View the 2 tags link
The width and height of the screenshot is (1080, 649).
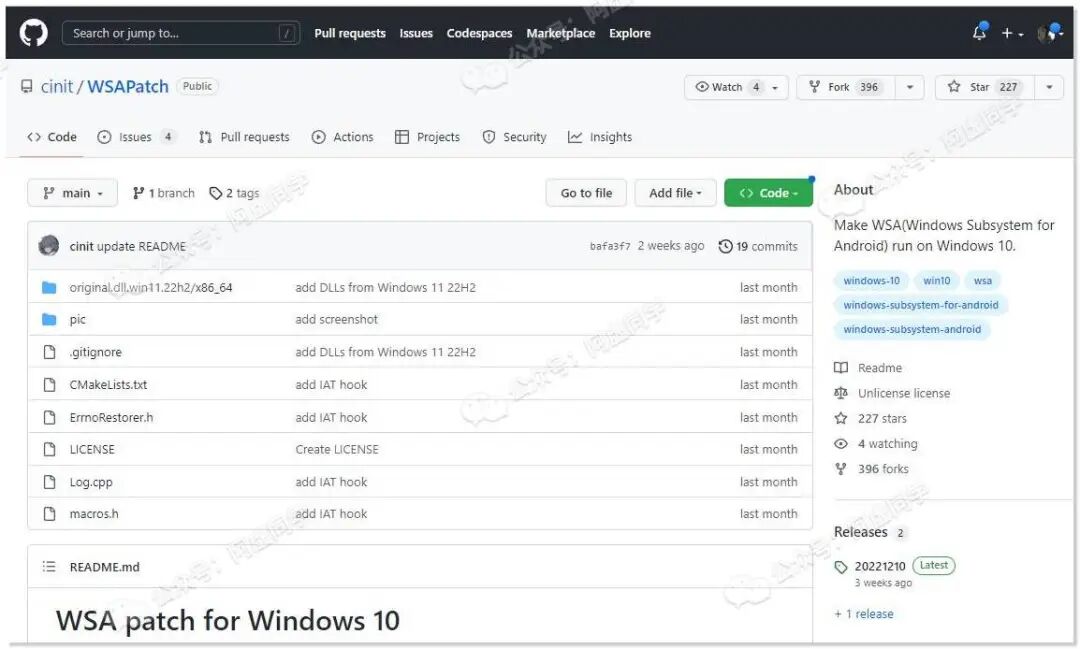coord(234,193)
